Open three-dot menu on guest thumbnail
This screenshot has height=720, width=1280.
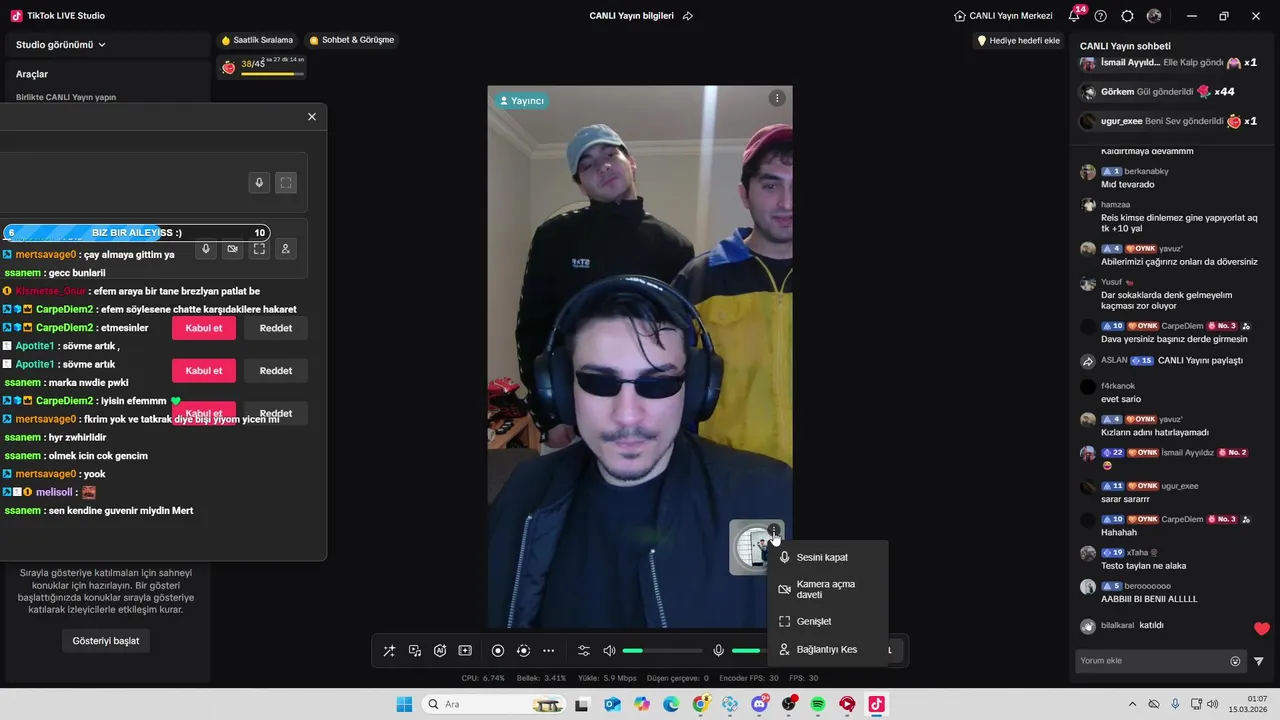point(774,531)
